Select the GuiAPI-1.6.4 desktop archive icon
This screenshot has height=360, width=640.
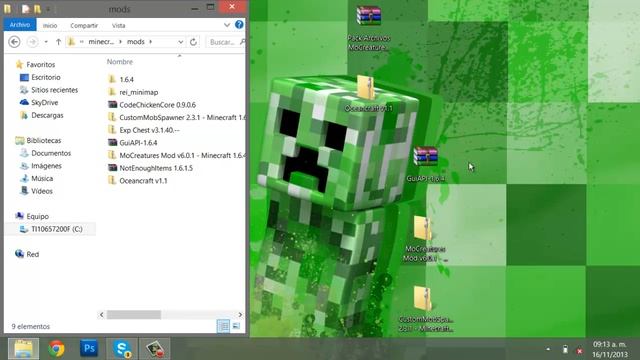pyautogui.click(x=425, y=164)
